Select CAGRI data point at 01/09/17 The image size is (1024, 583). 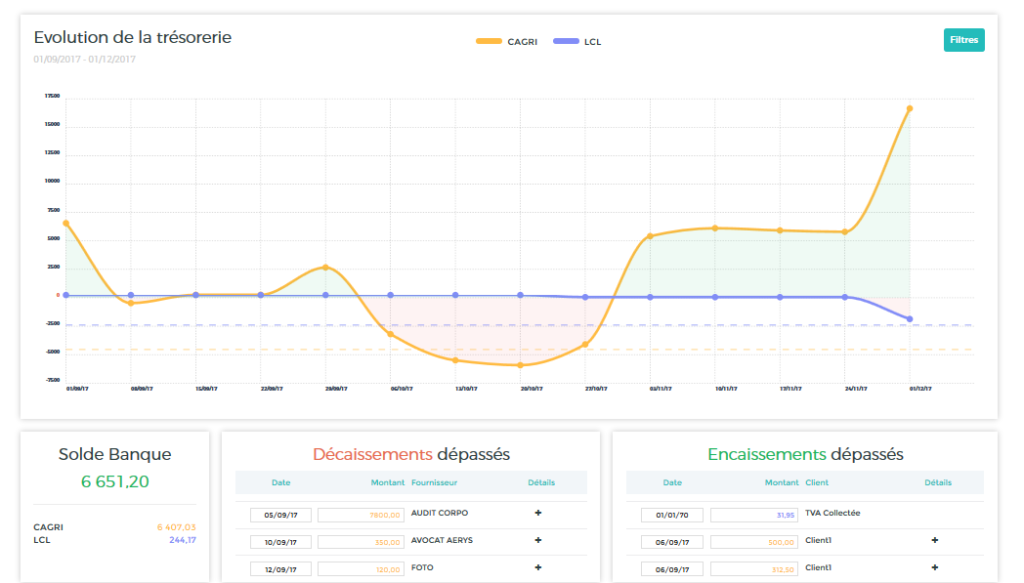pyautogui.click(x=66, y=223)
